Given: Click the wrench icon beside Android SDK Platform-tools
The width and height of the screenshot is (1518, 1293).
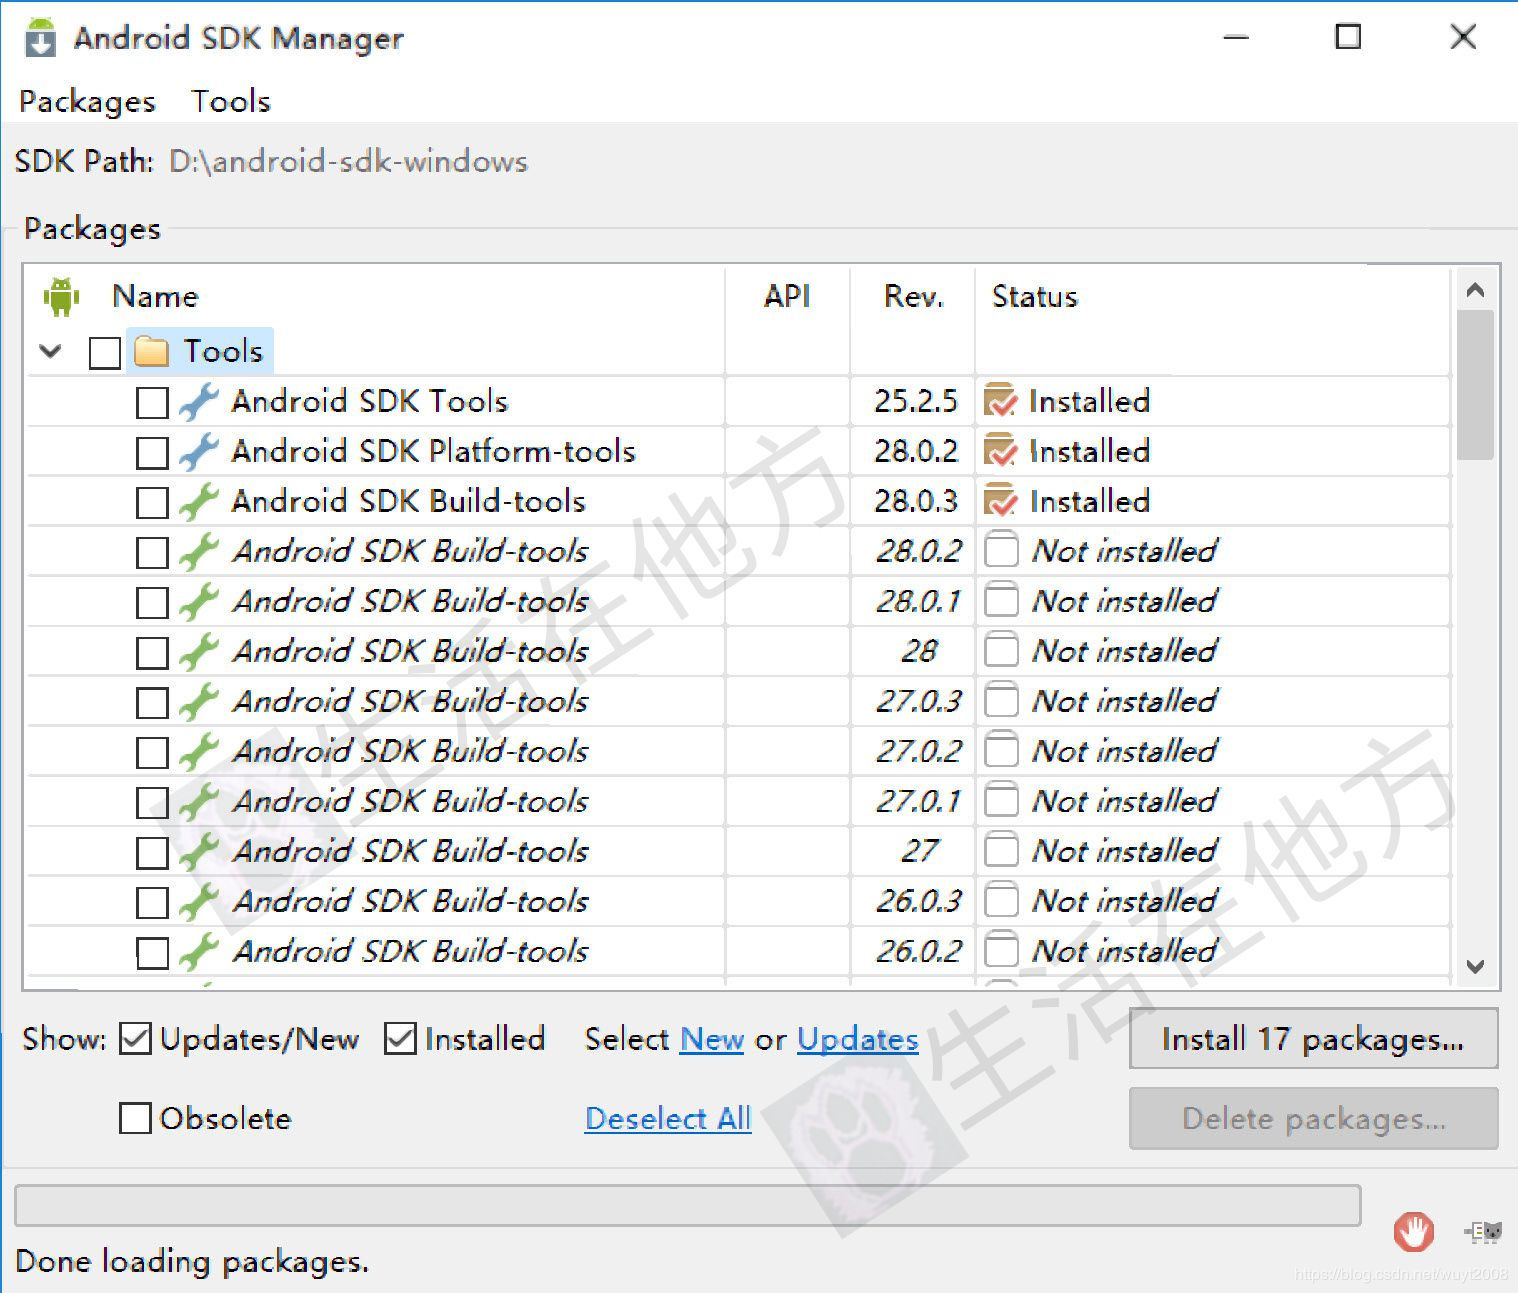Looking at the screenshot, I should point(198,451).
